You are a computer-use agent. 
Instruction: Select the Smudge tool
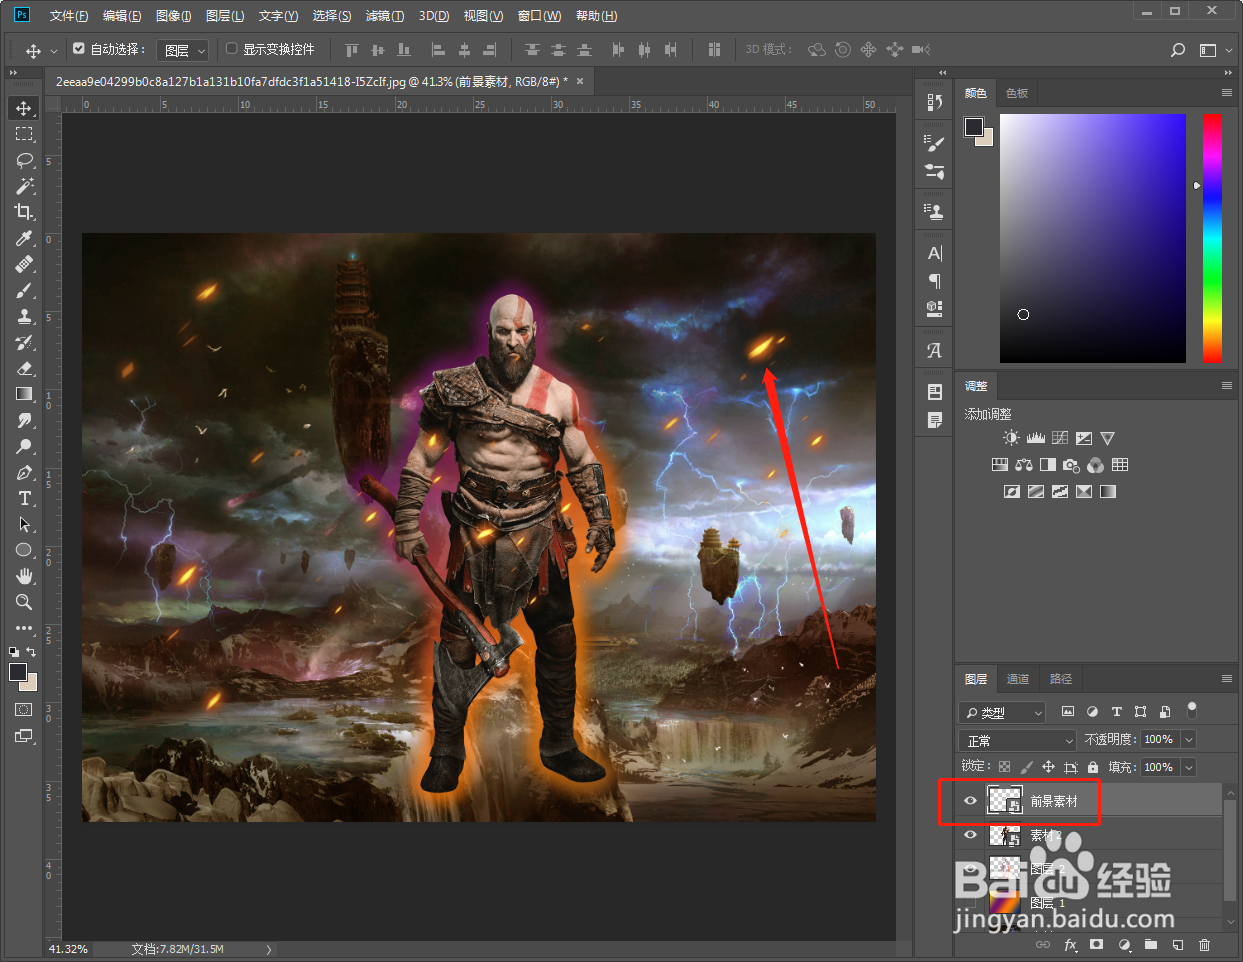[24, 420]
